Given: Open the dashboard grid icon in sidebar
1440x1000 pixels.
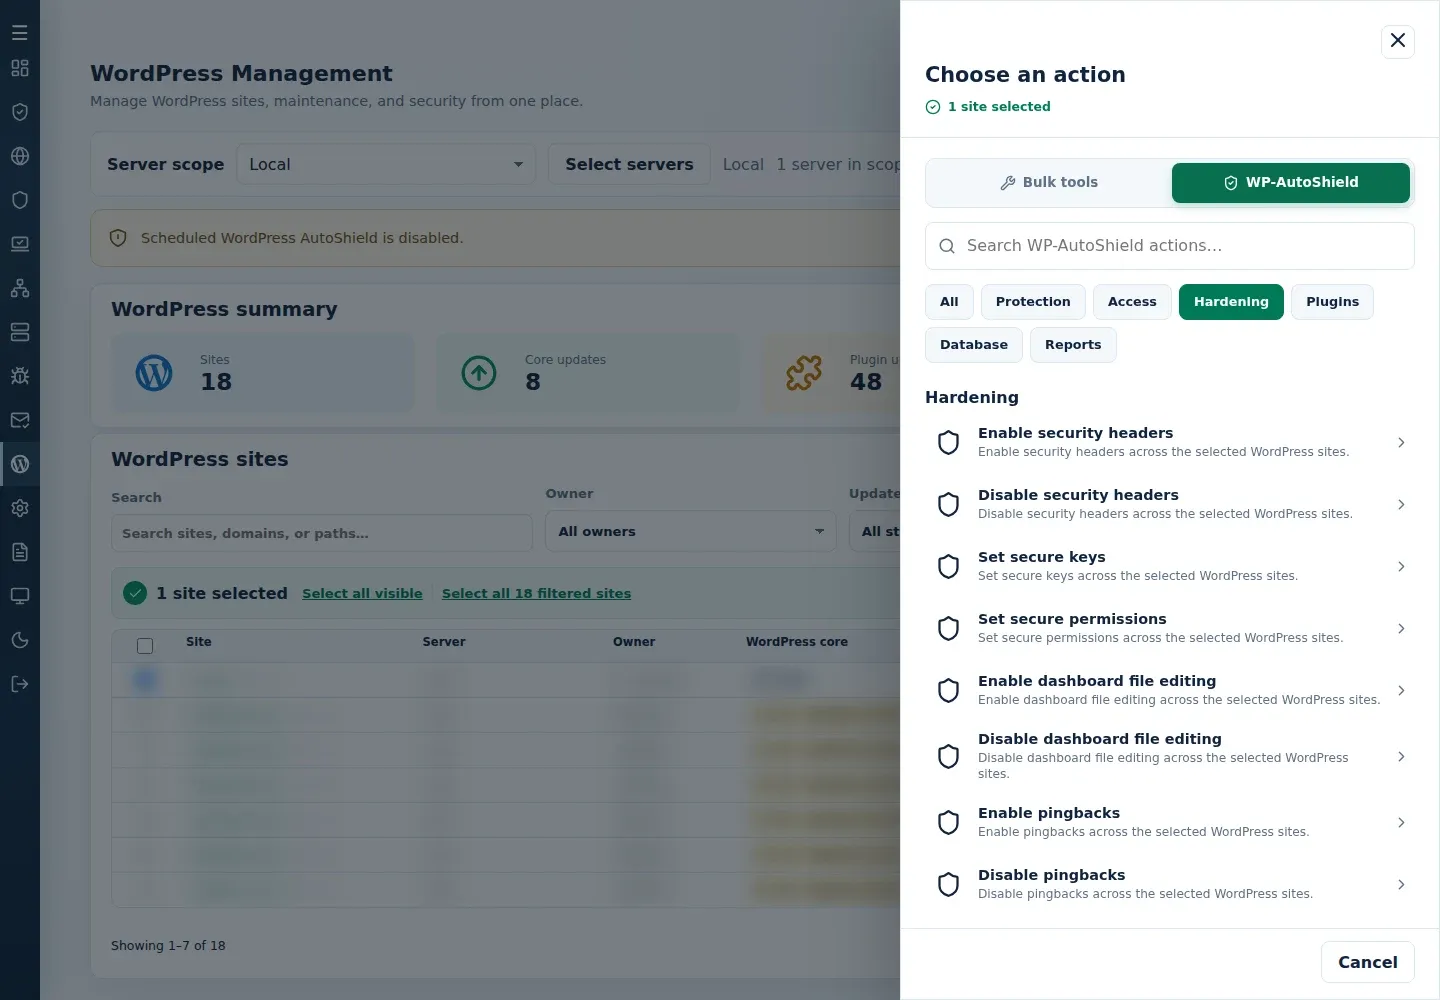Looking at the screenshot, I should [20, 68].
